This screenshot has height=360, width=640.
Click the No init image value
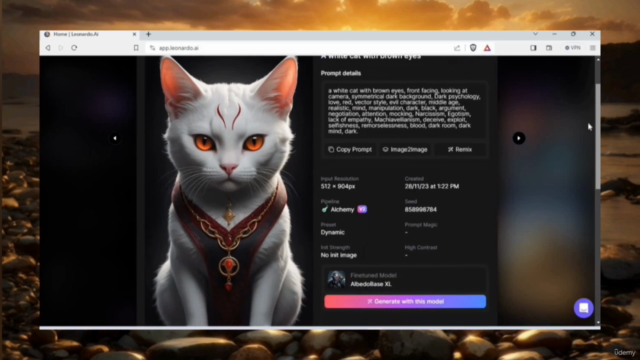[339, 255]
